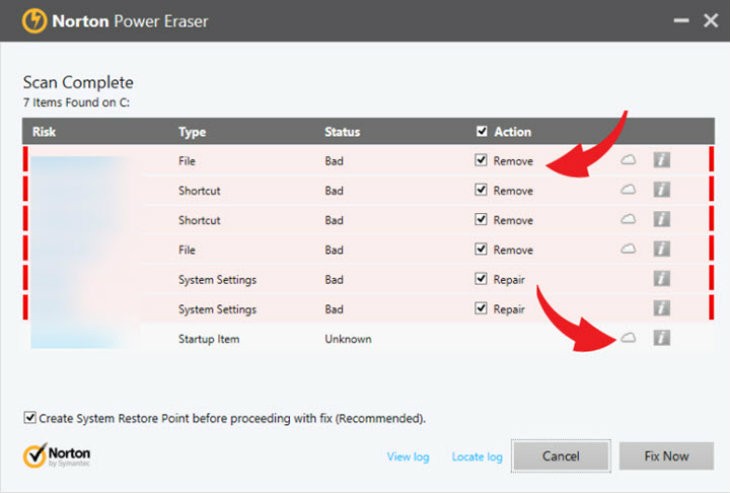Click the Risk column header

click(44, 132)
